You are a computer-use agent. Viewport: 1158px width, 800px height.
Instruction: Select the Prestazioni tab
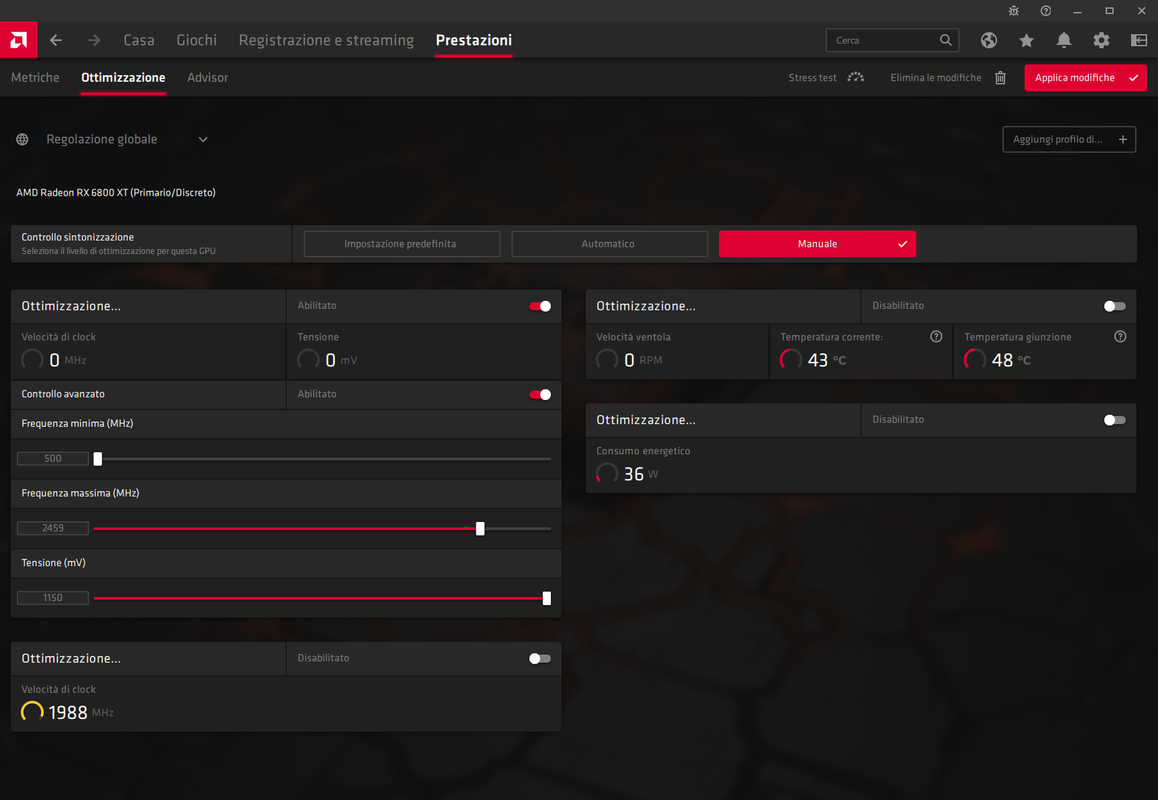pos(473,40)
